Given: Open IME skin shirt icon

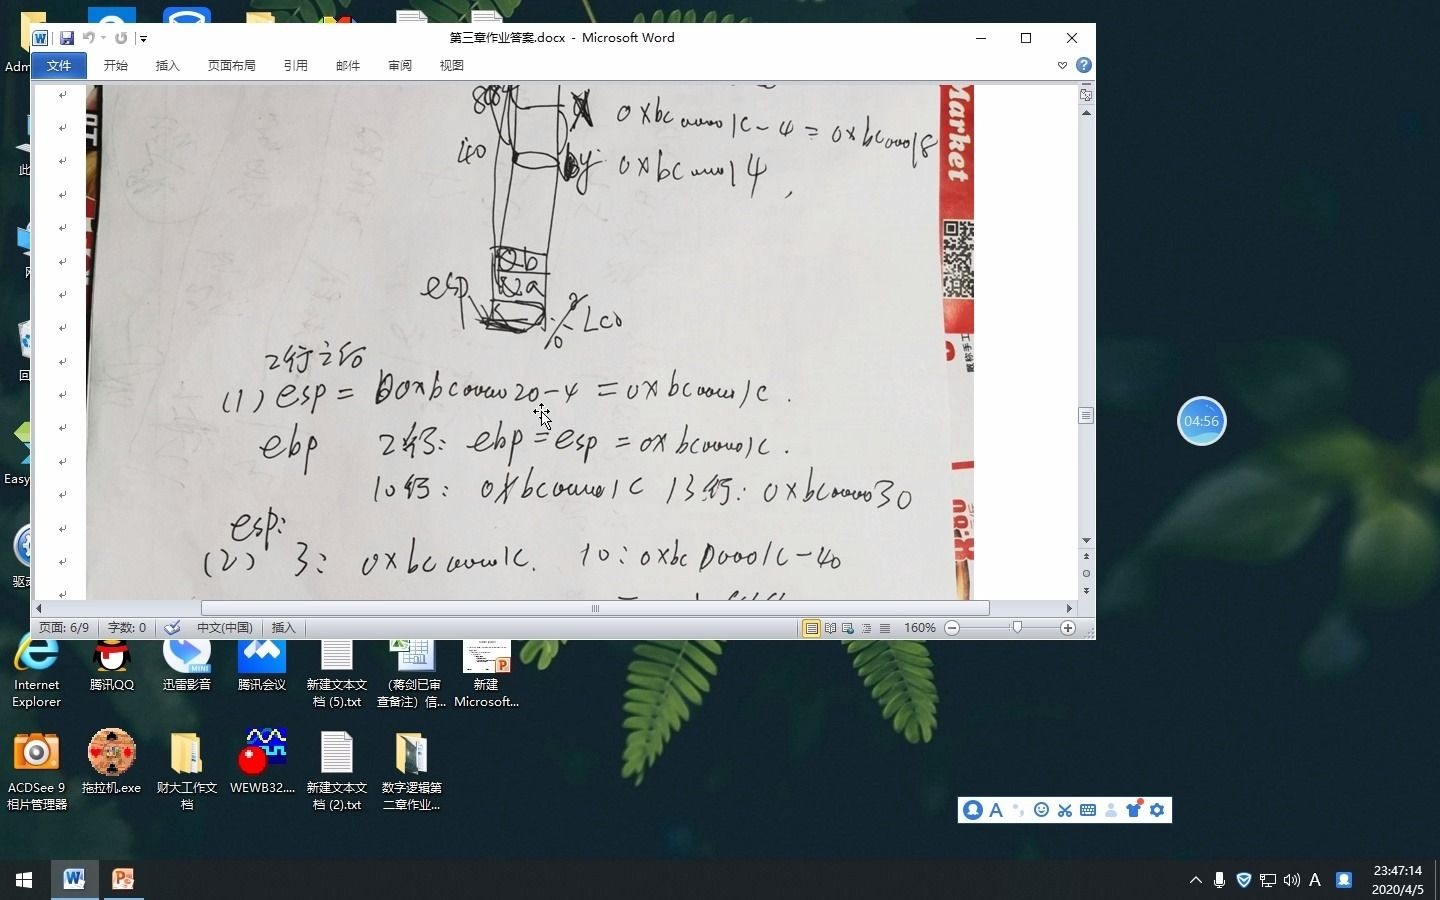Looking at the screenshot, I should click(1134, 809).
